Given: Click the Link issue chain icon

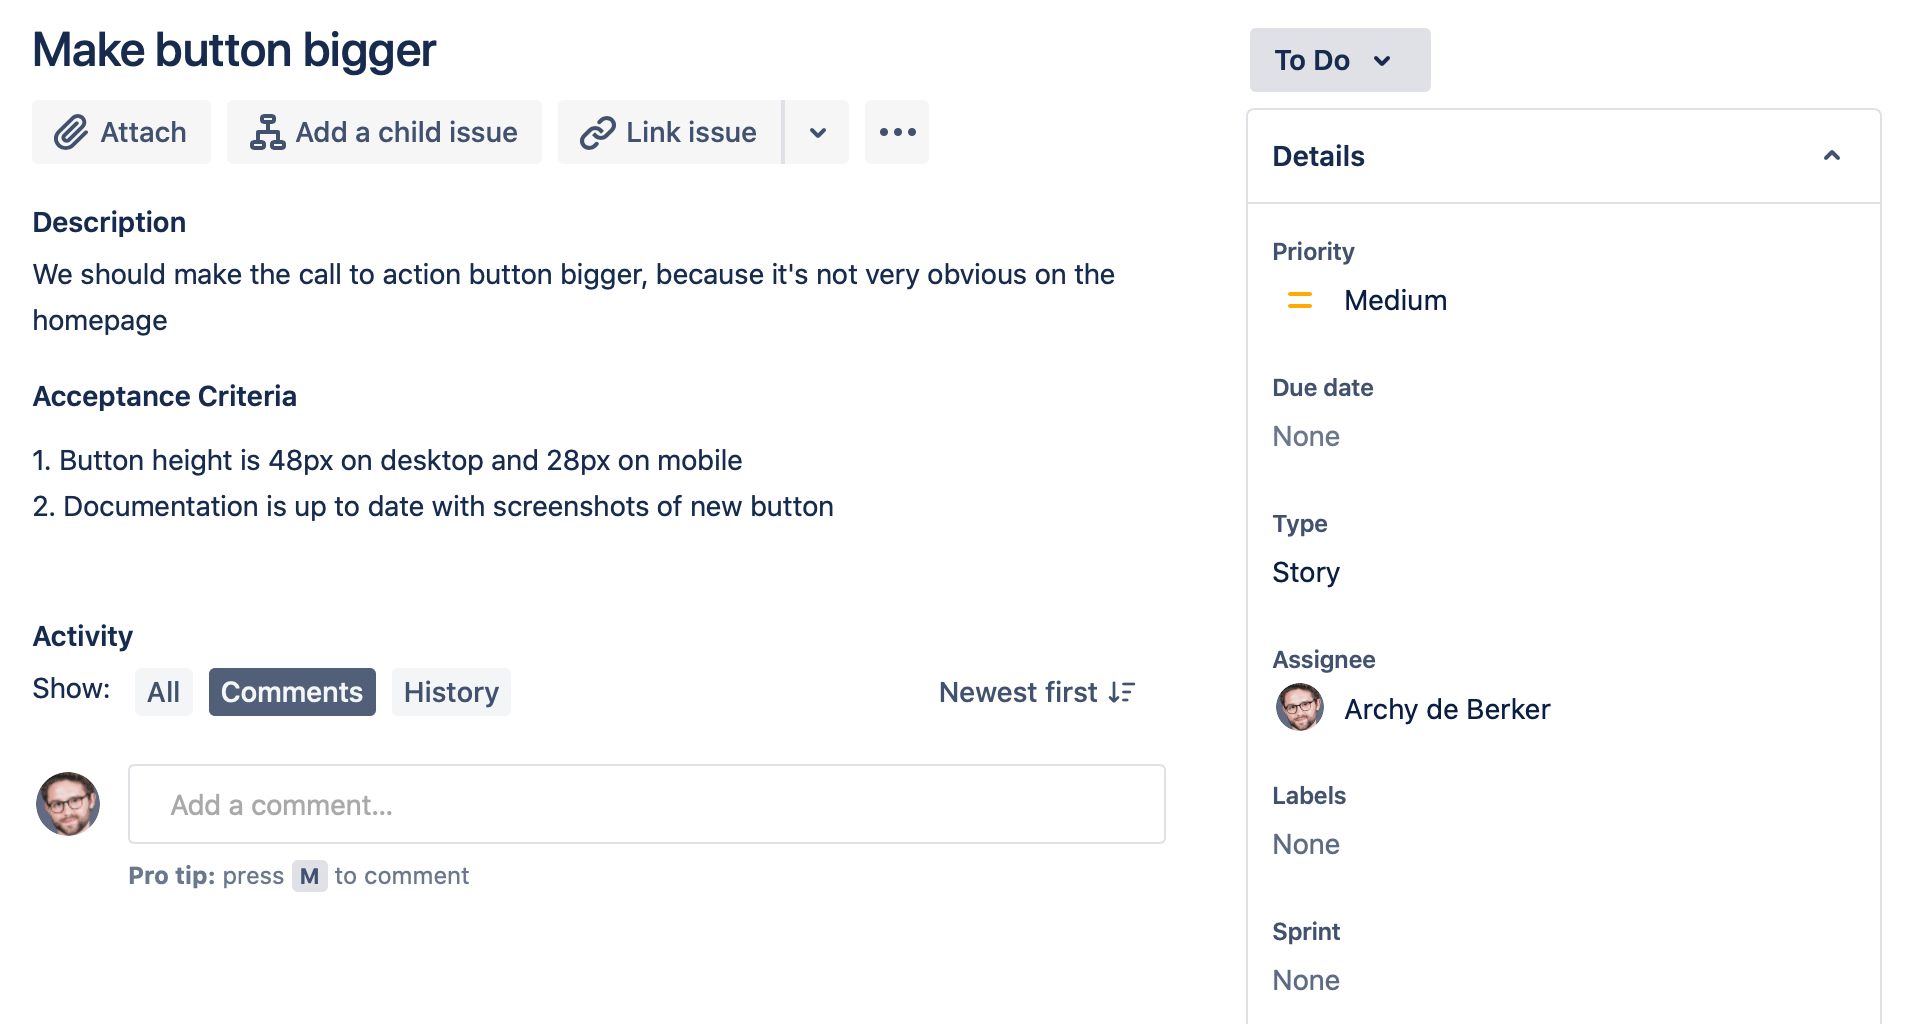Looking at the screenshot, I should (597, 132).
